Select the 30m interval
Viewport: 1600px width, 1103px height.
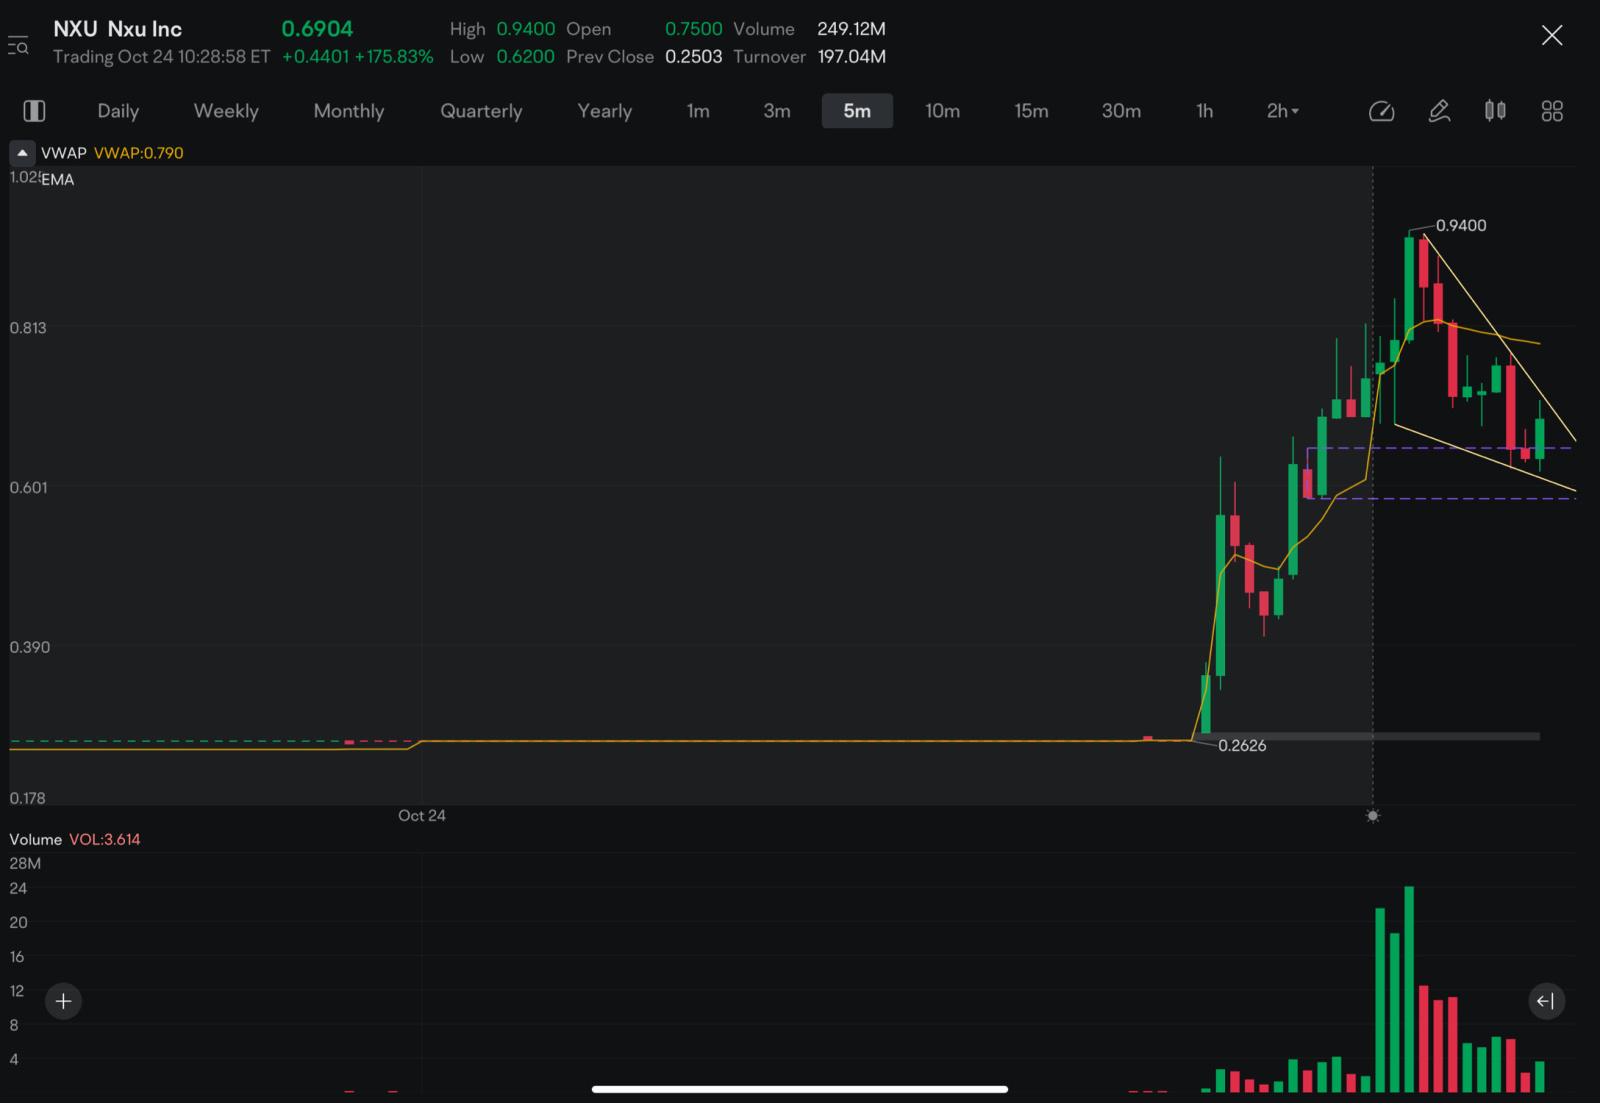pyautogui.click(x=1121, y=111)
